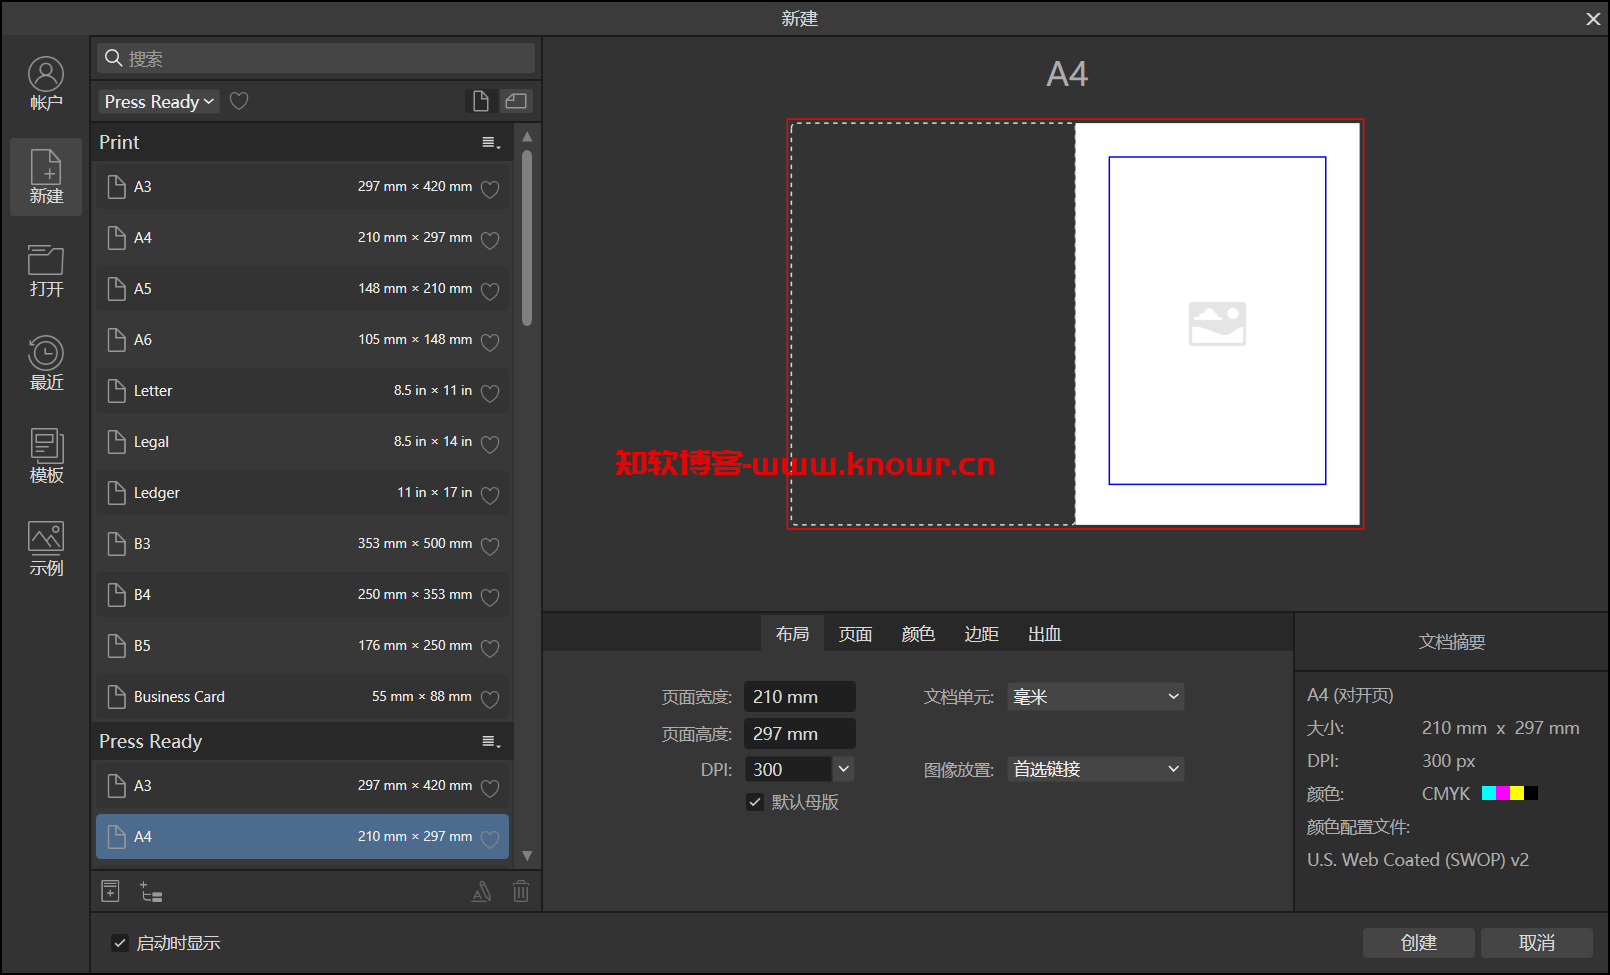The width and height of the screenshot is (1610, 975).
Task: Click the 页面高度 297 mm field
Action: pos(800,734)
